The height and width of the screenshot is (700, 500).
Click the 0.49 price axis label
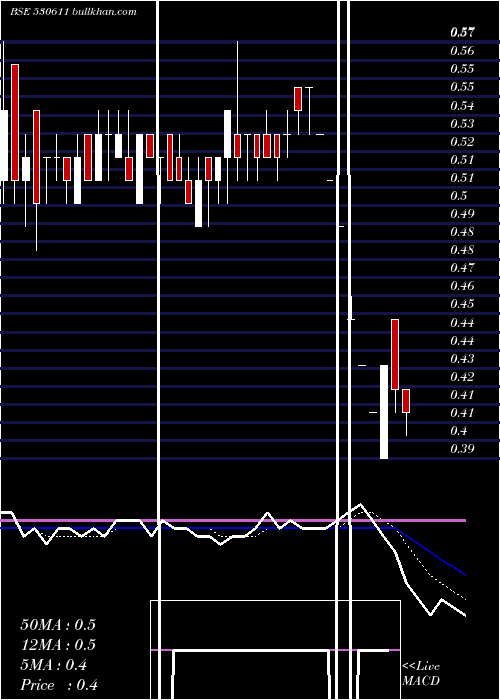pyautogui.click(x=462, y=213)
